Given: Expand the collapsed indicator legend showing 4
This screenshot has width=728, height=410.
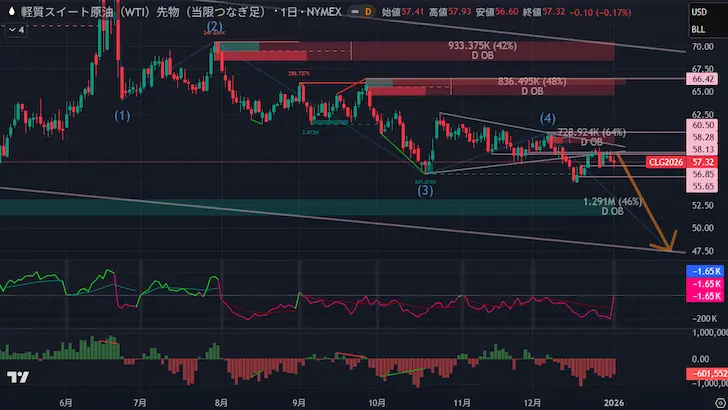Looking at the screenshot, I should pos(16,30).
